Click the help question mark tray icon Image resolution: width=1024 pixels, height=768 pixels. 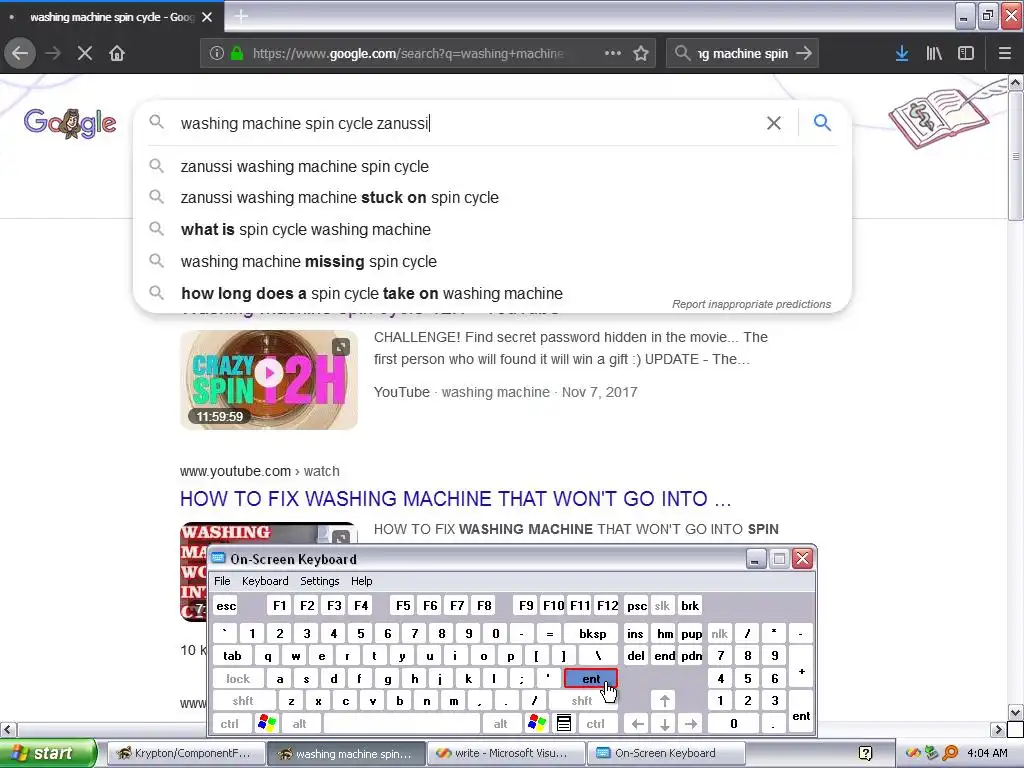(866, 754)
